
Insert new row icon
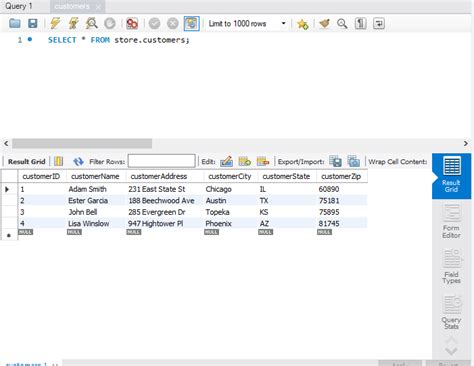coord(245,161)
